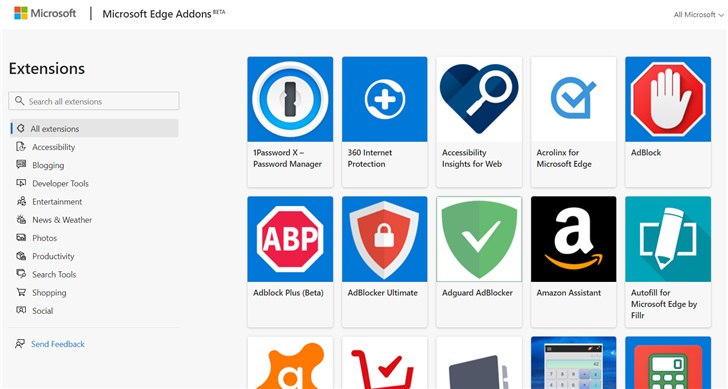This screenshot has height=389, width=728.
Task: Expand the All Microsoft dropdown
Action: [699, 15]
